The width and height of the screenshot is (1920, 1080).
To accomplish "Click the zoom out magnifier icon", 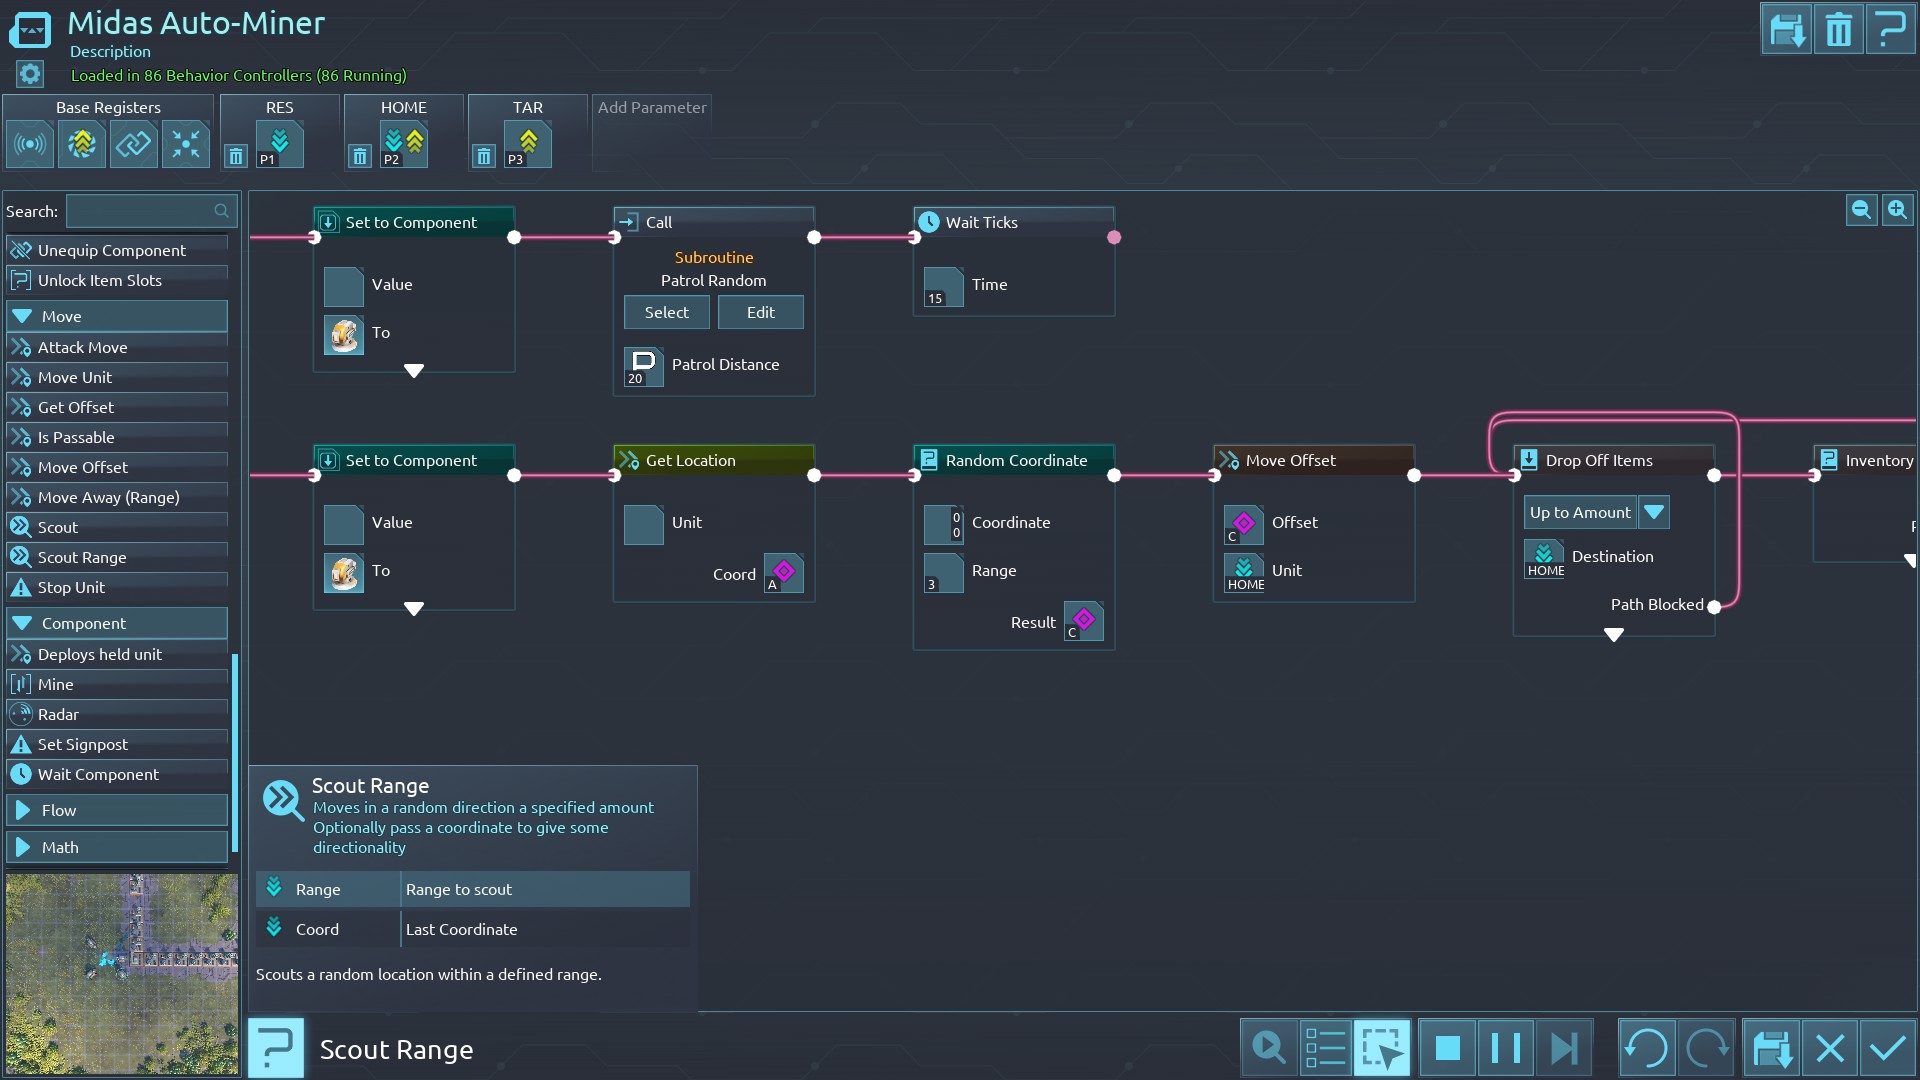I will (1861, 210).
